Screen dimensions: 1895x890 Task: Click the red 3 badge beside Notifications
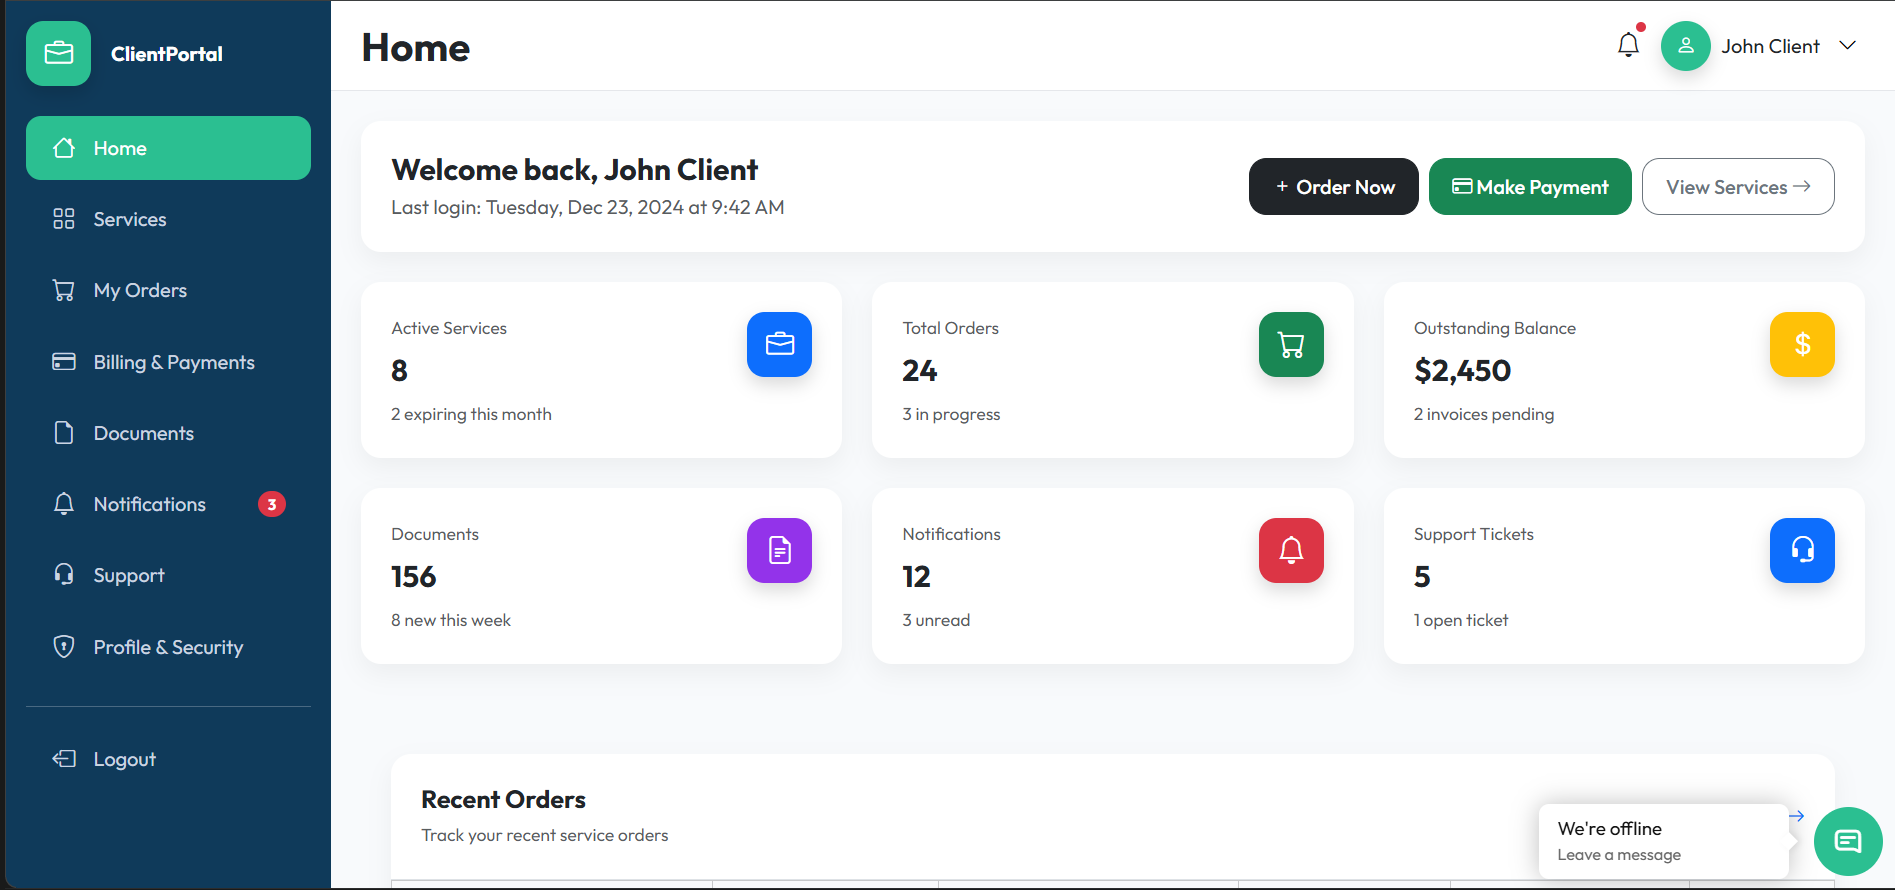pyautogui.click(x=272, y=504)
